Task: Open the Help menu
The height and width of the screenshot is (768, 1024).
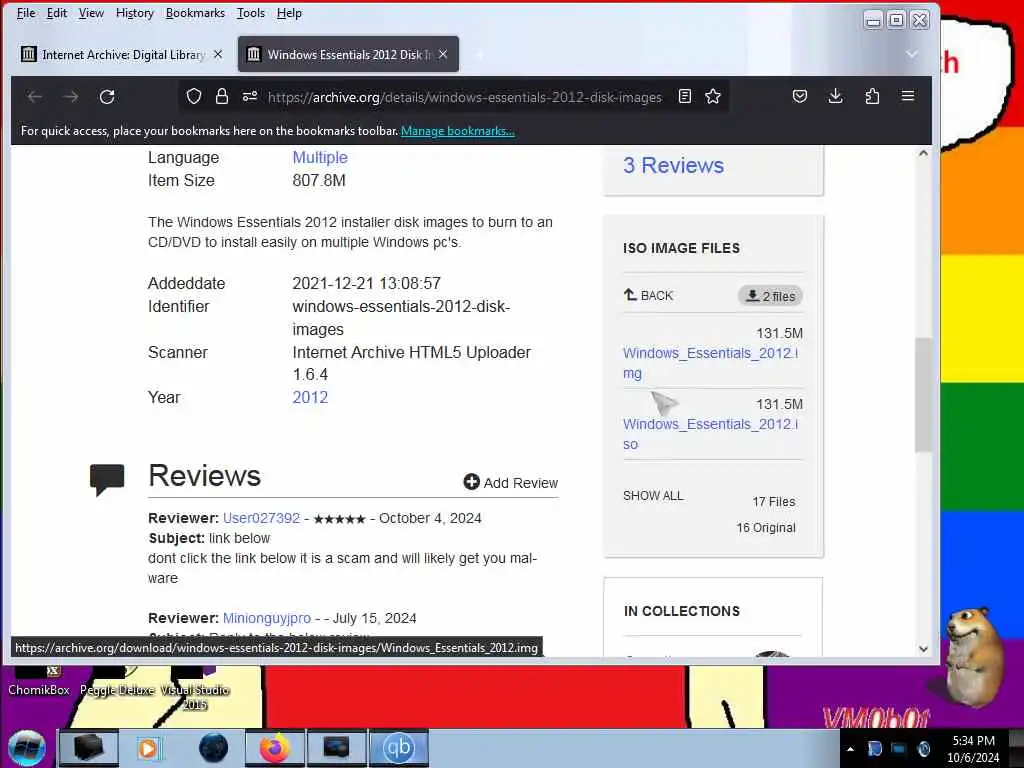Action: [289, 13]
